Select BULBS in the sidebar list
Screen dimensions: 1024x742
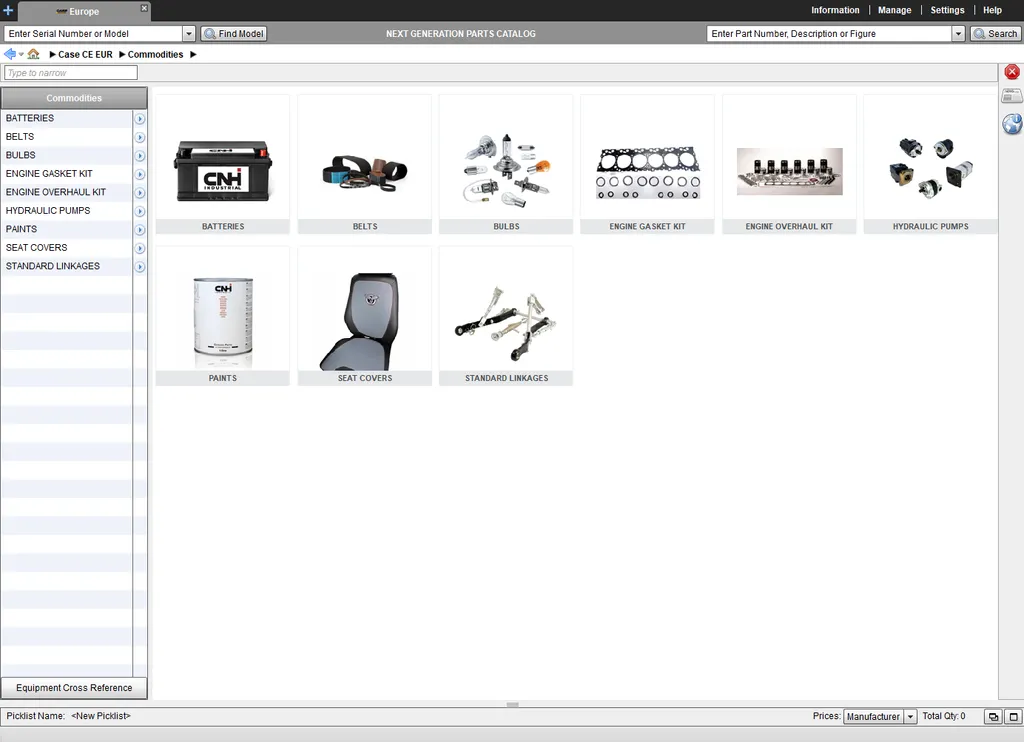67,155
